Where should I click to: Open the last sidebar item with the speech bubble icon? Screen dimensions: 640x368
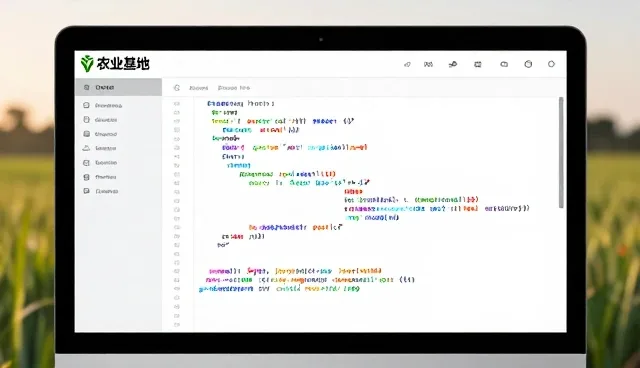click(x=118, y=191)
